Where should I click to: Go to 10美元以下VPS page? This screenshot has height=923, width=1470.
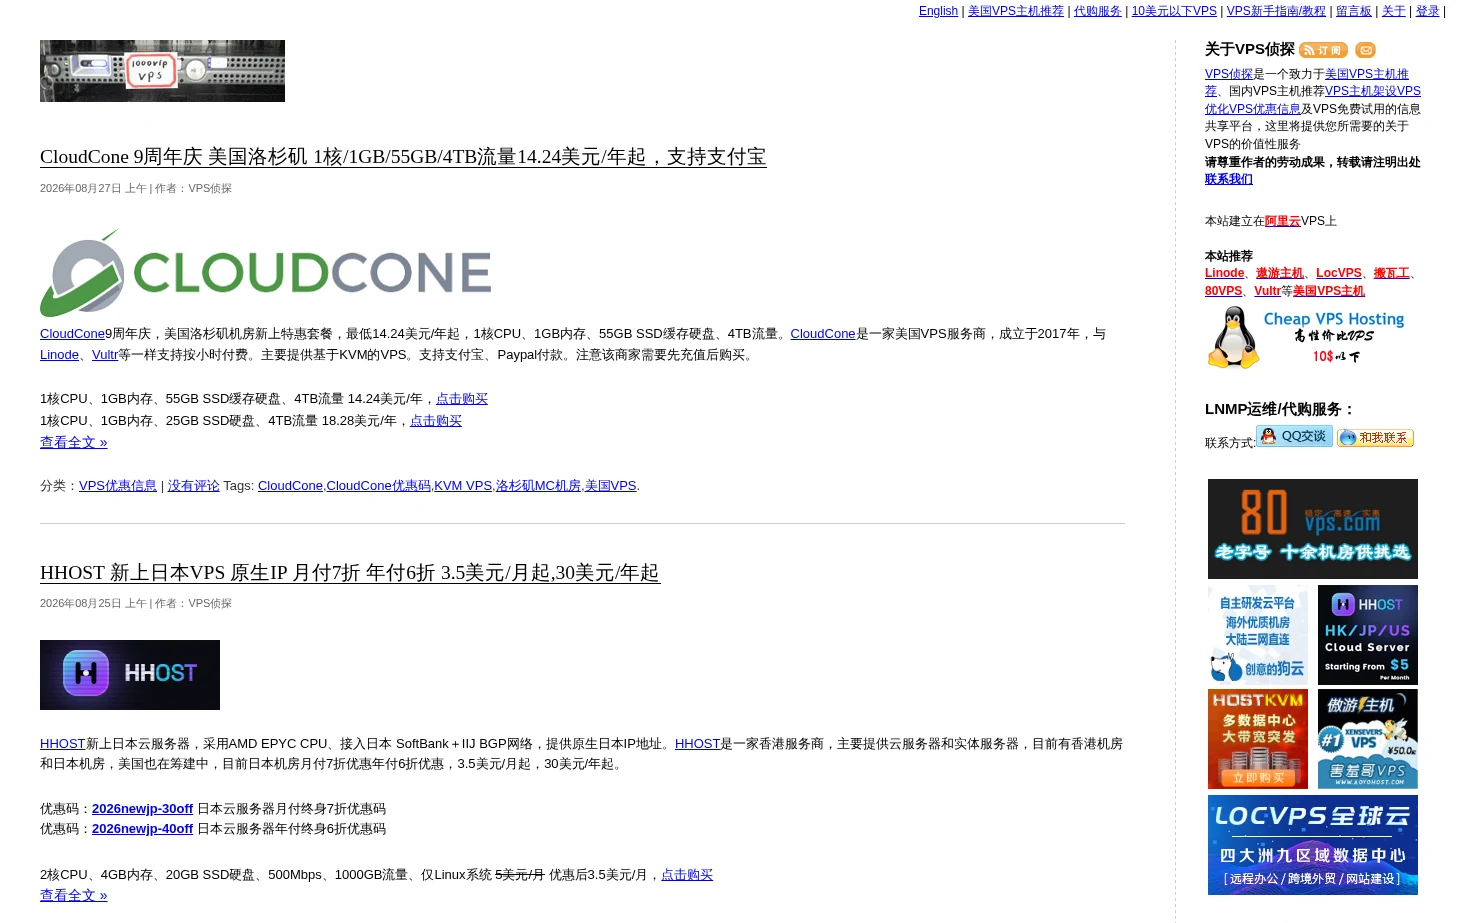(x=1174, y=11)
